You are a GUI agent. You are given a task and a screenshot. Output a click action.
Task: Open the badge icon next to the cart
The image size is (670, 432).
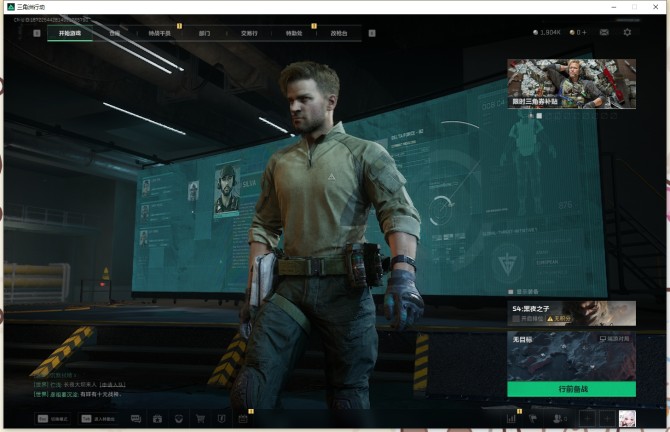point(221,419)
